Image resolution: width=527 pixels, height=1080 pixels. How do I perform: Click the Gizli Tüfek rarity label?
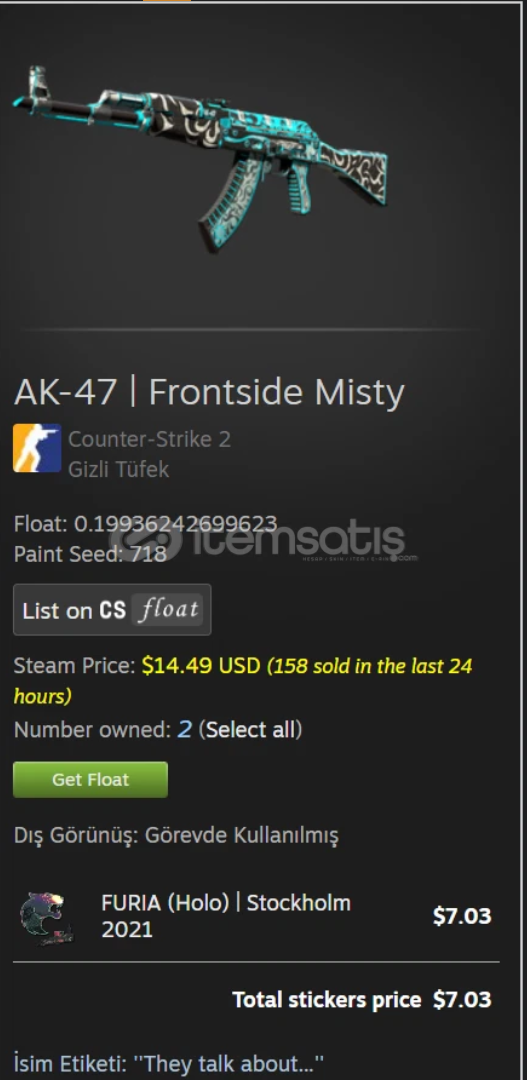[x=118, y=469]
